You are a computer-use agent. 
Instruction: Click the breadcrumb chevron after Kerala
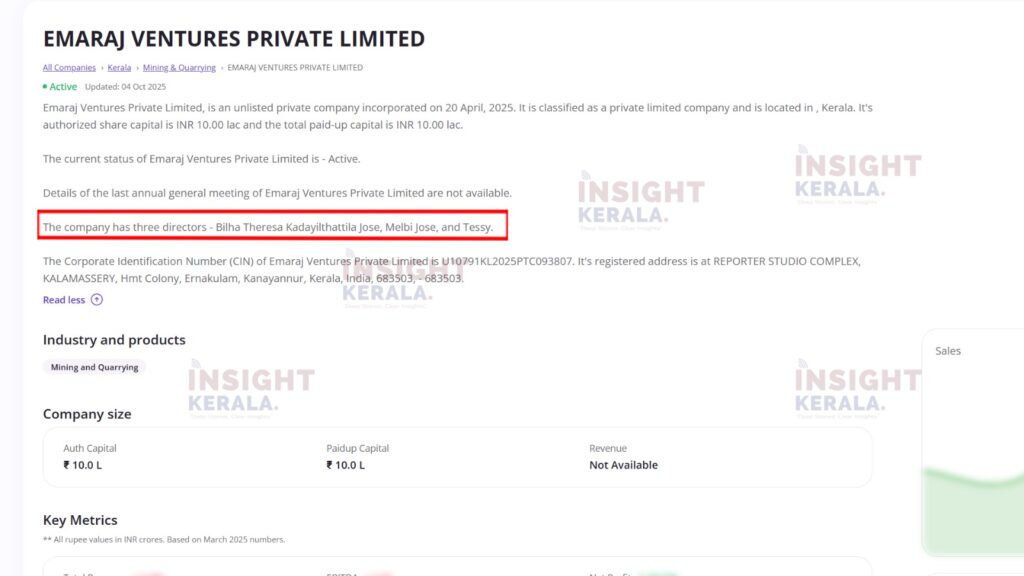coord(137,68)
